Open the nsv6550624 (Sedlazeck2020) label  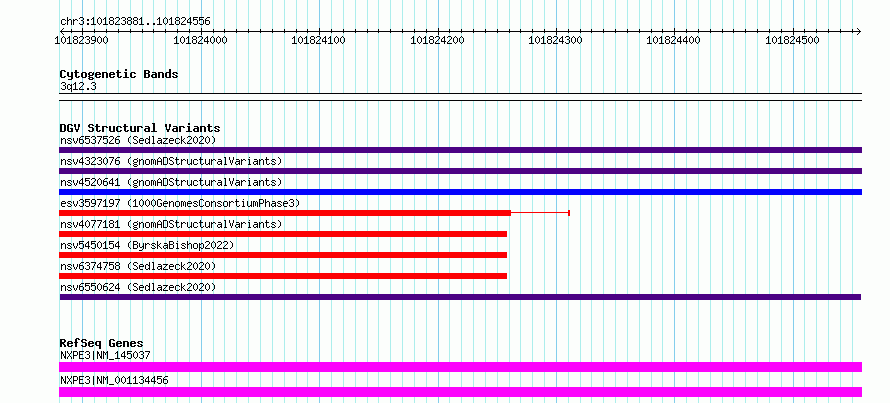coord(138,287)
